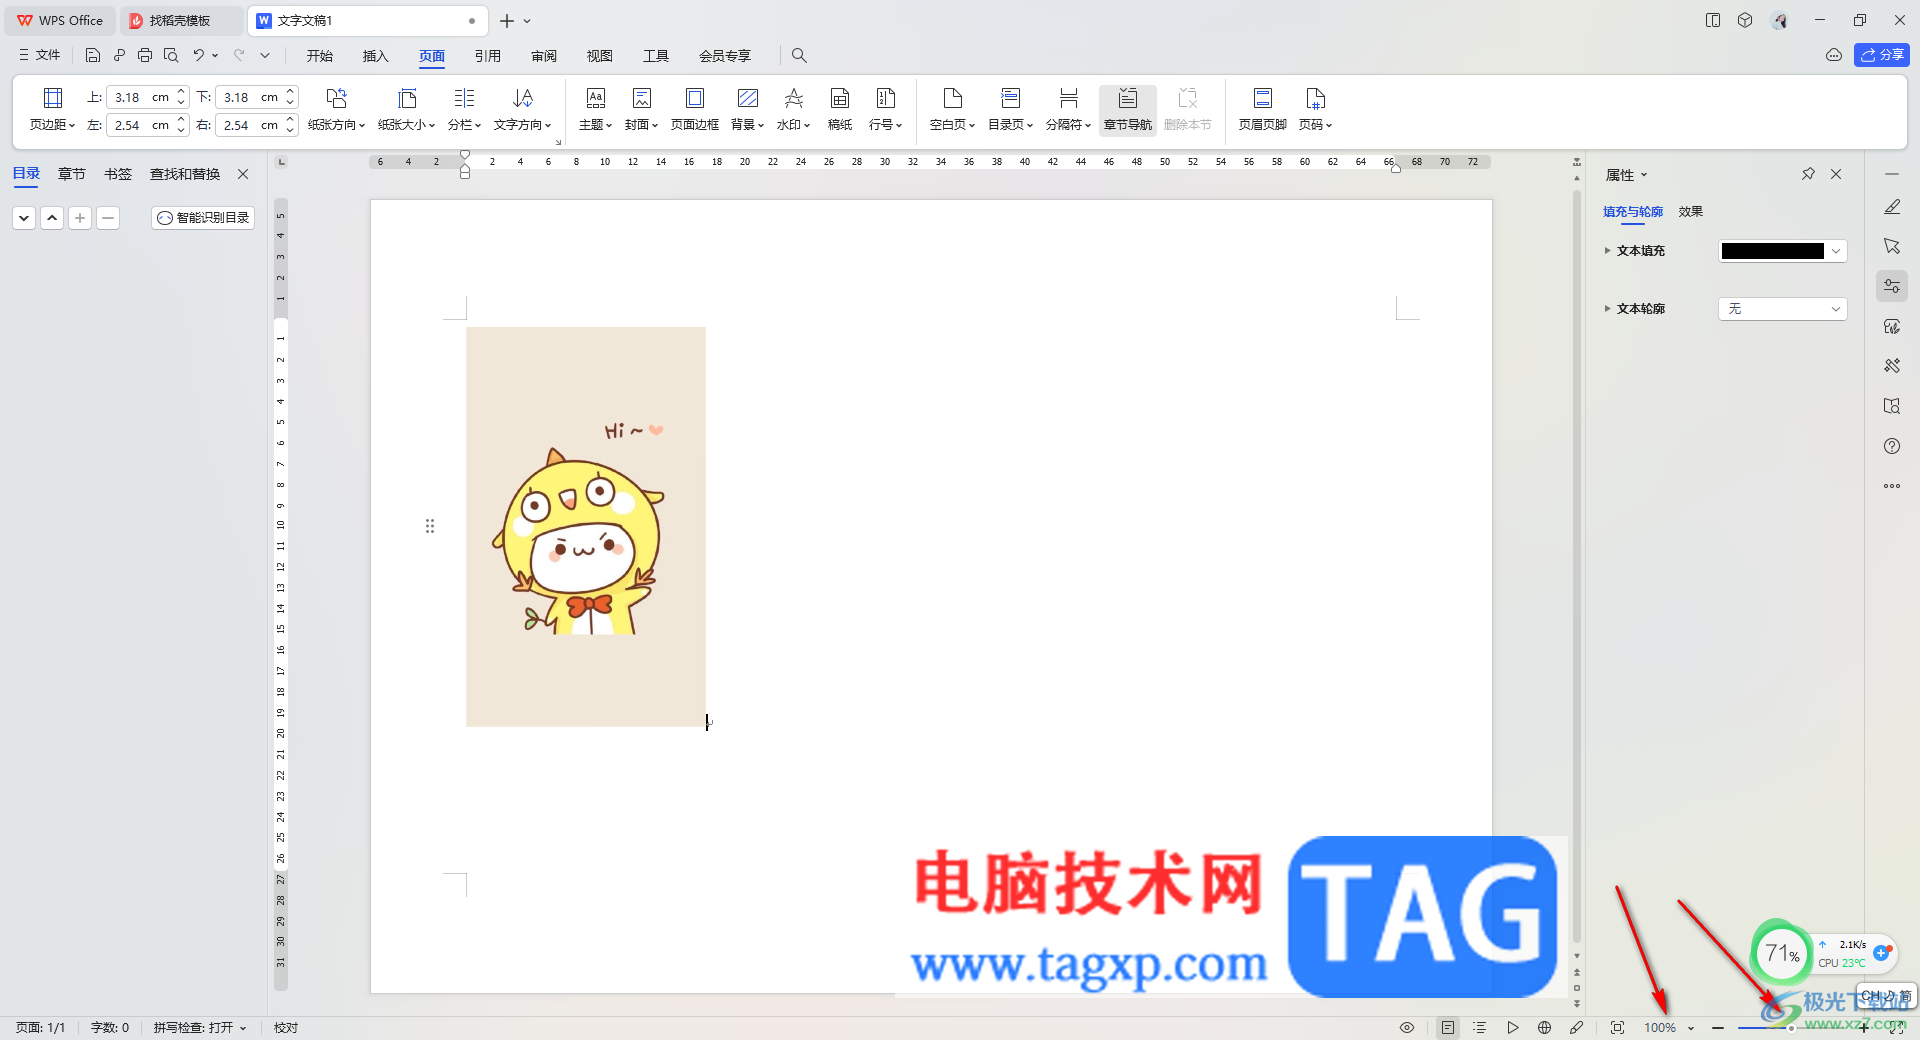The image size is (1920, 1040).
Task: Click the print preview icon
Action: [x=171, y=56]
